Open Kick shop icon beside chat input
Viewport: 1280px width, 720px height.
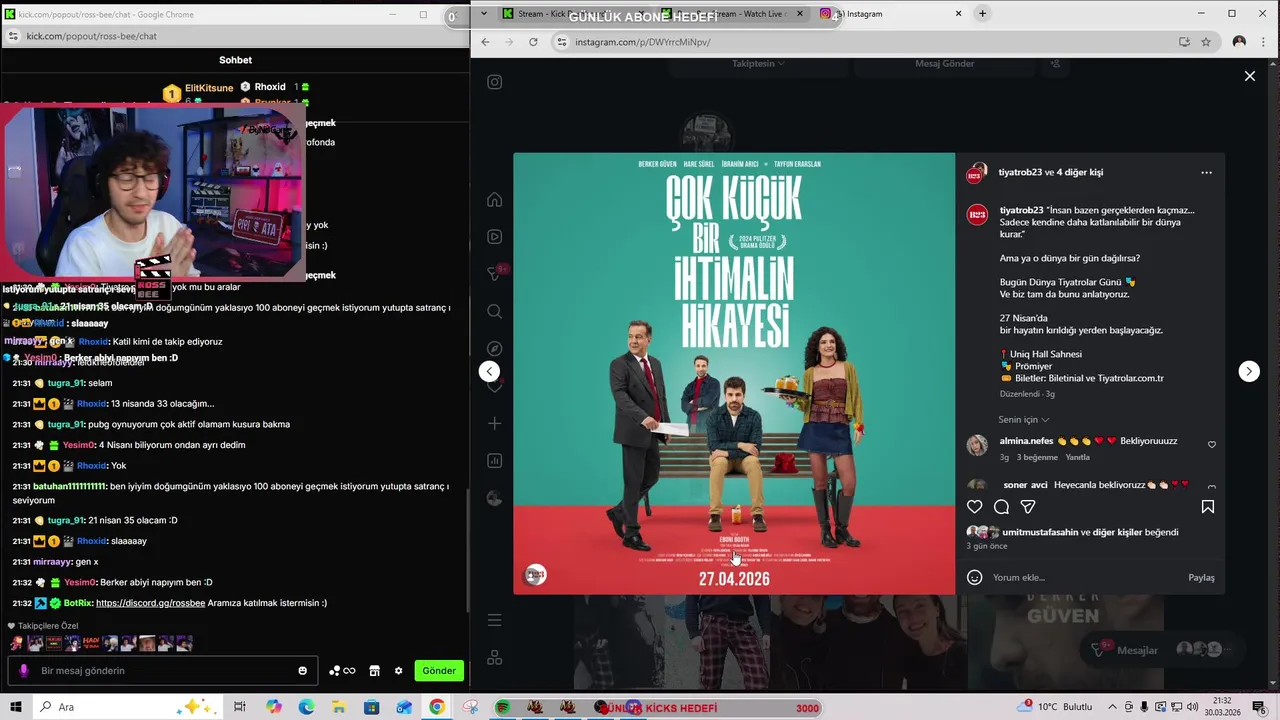[374, 671]
